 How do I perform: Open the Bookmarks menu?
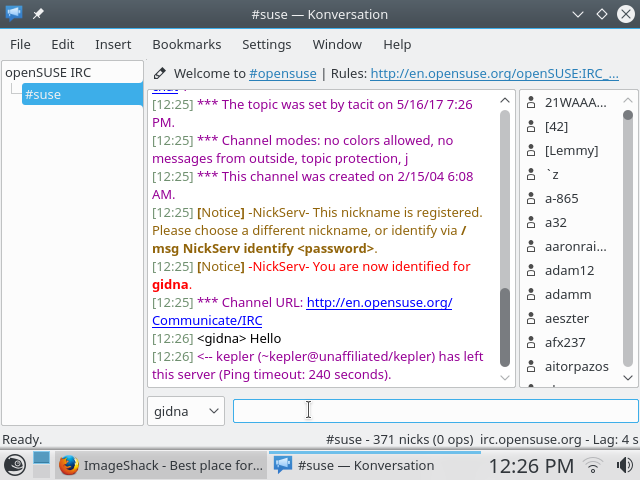coord(187,44)
